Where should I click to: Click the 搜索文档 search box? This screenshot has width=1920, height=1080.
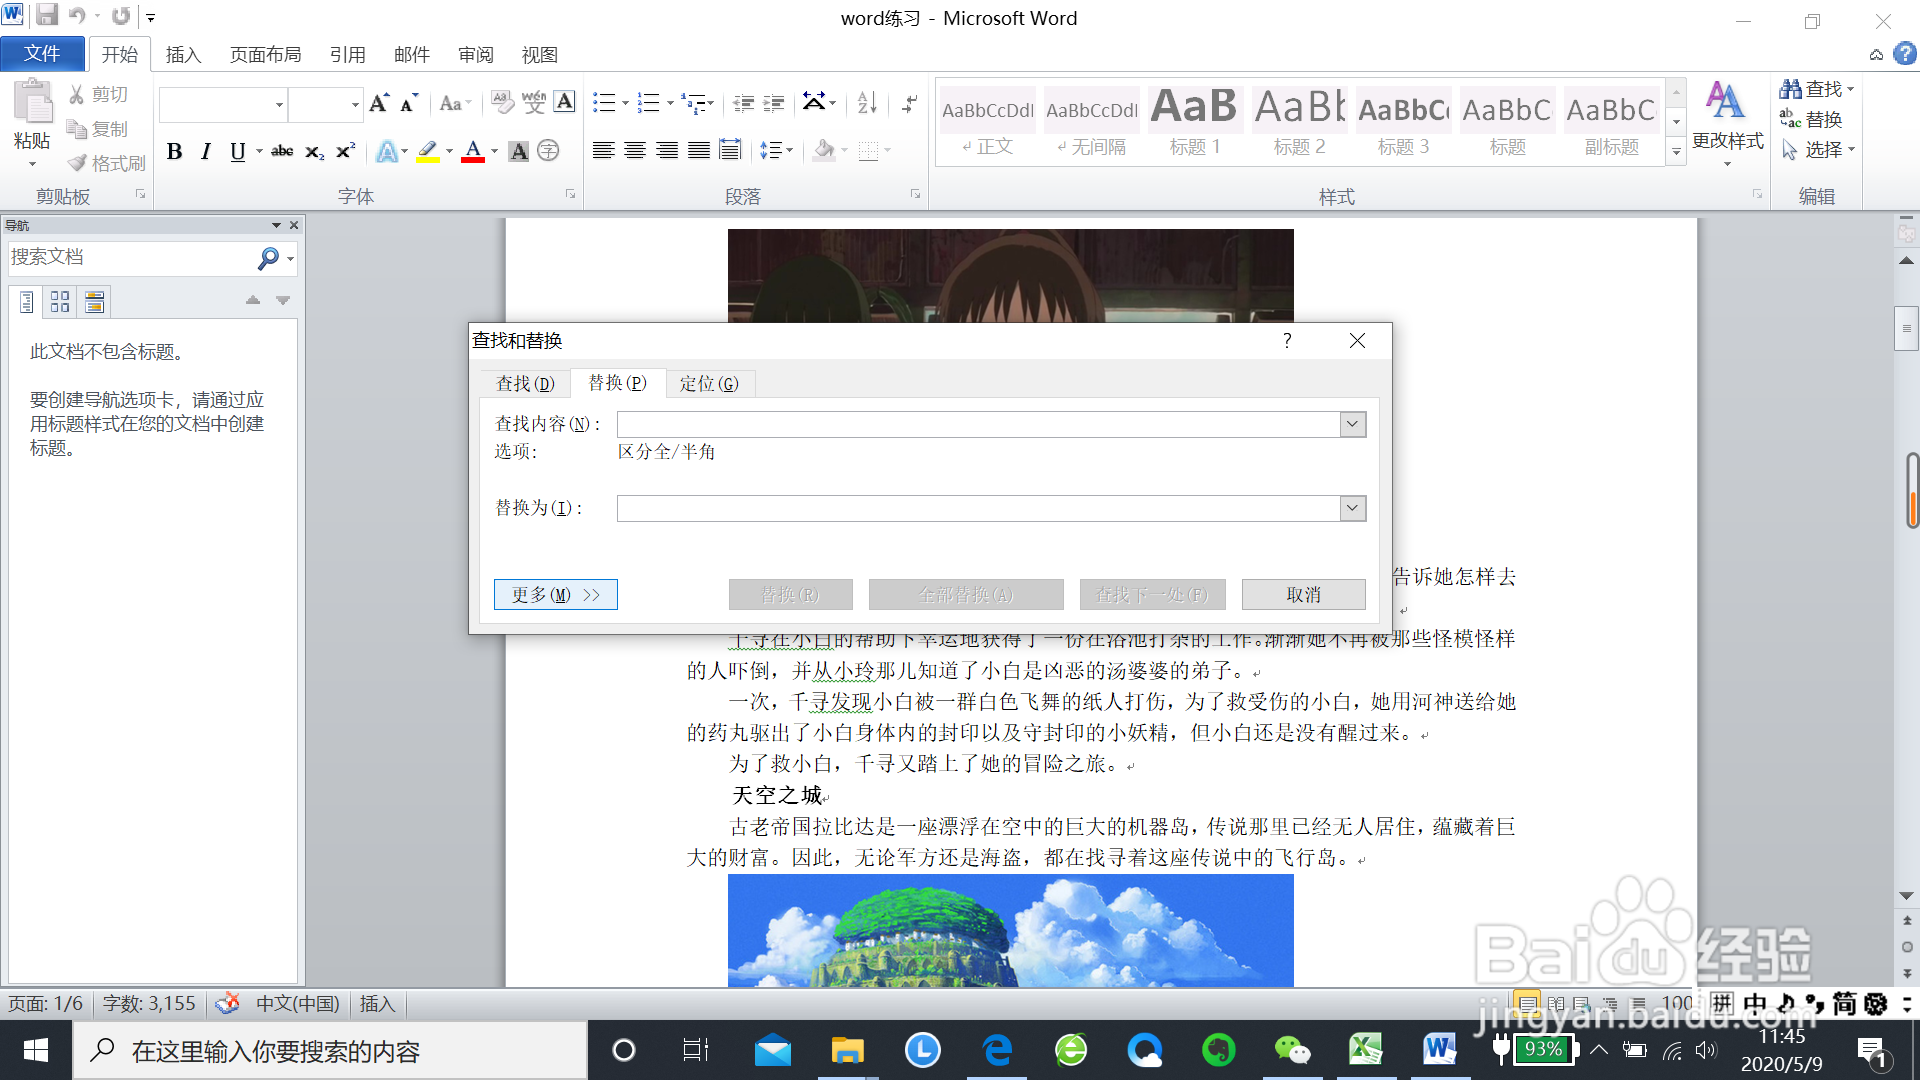131,258
